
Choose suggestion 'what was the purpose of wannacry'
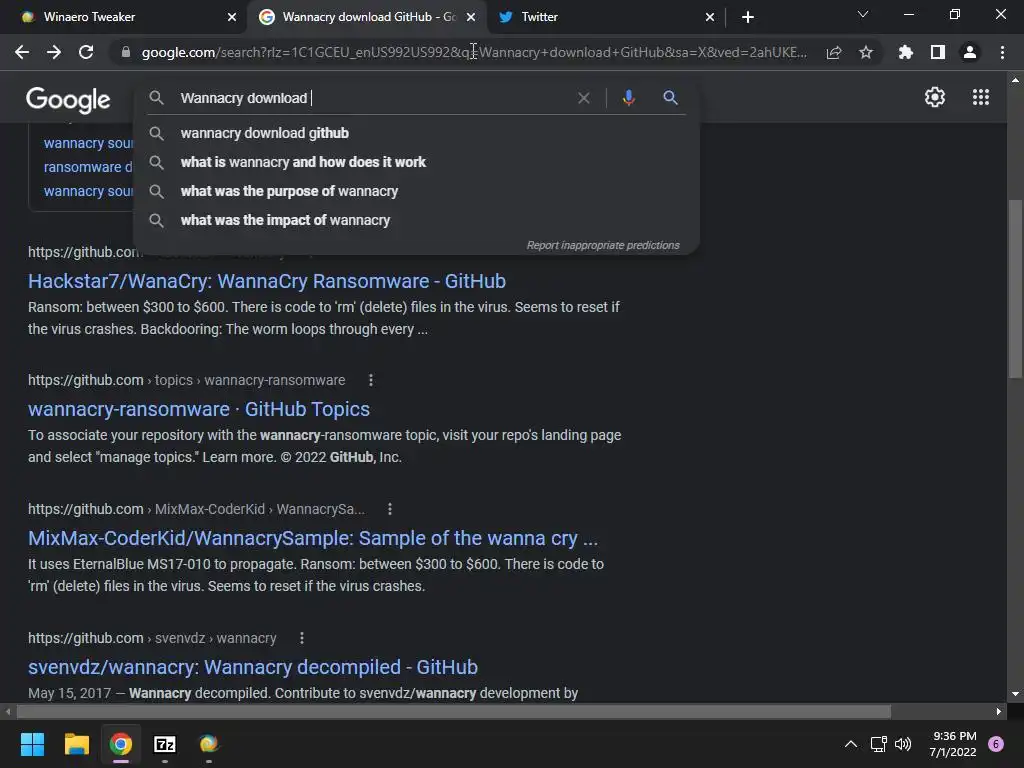click(416, 191)
